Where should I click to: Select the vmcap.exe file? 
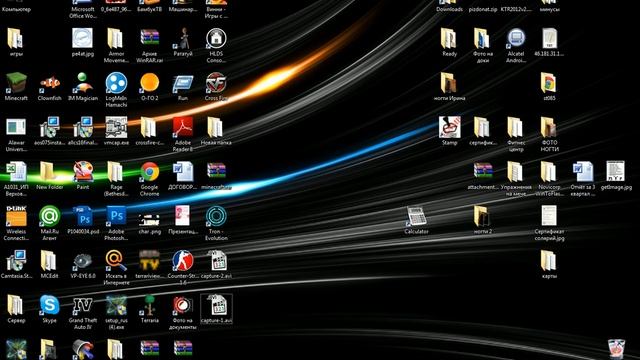point(116,127)
